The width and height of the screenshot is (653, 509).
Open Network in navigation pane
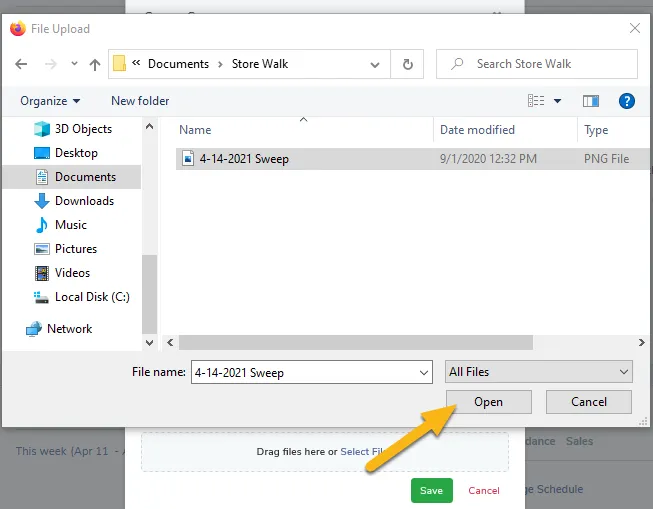pyautogui.click(x=59, y=329)
